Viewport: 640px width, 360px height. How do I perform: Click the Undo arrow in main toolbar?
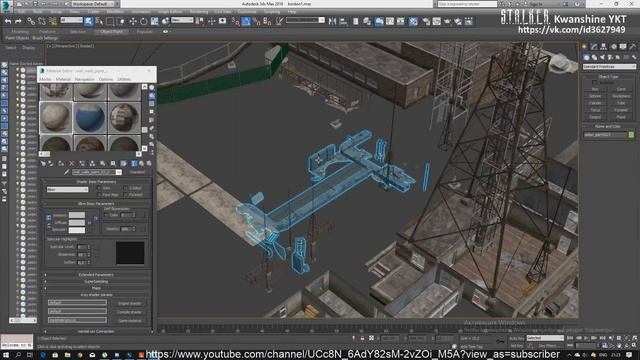(x=8, y=21)
